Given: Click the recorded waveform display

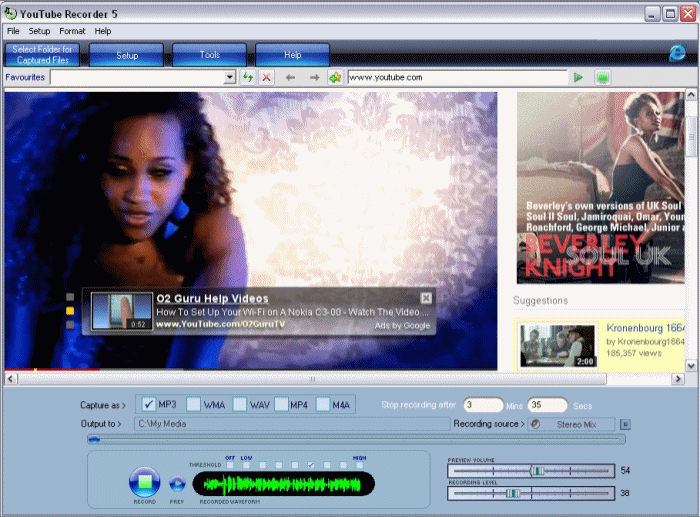Looking at the screenshot, I should (283, 484).
